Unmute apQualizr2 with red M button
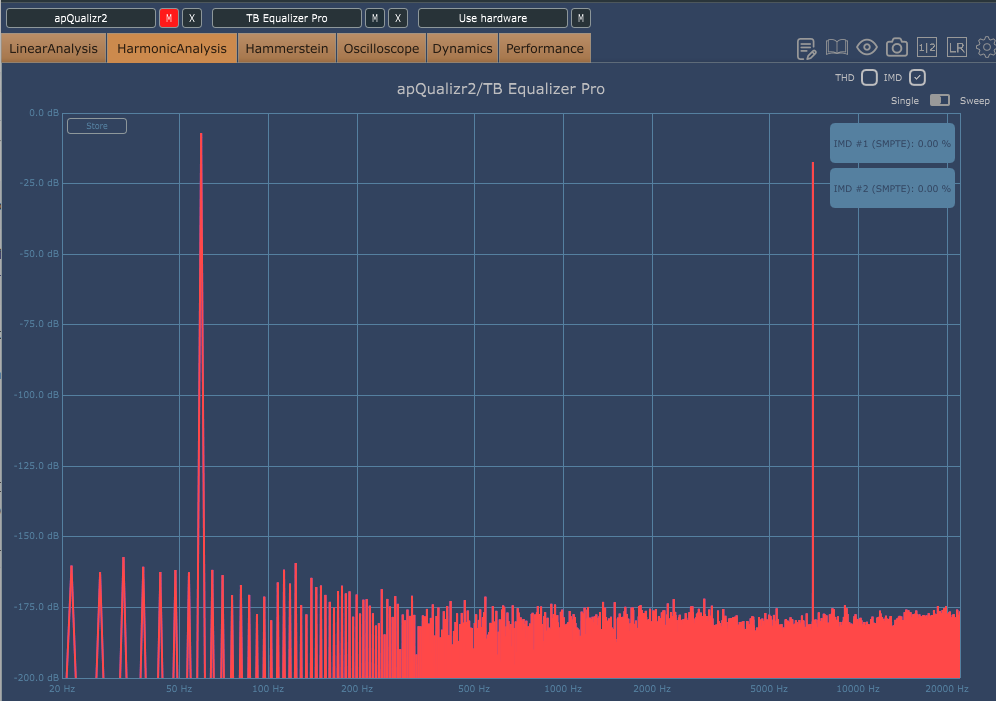Image resolution: width=996 pixels, height=701 pixels. point(169,18)
